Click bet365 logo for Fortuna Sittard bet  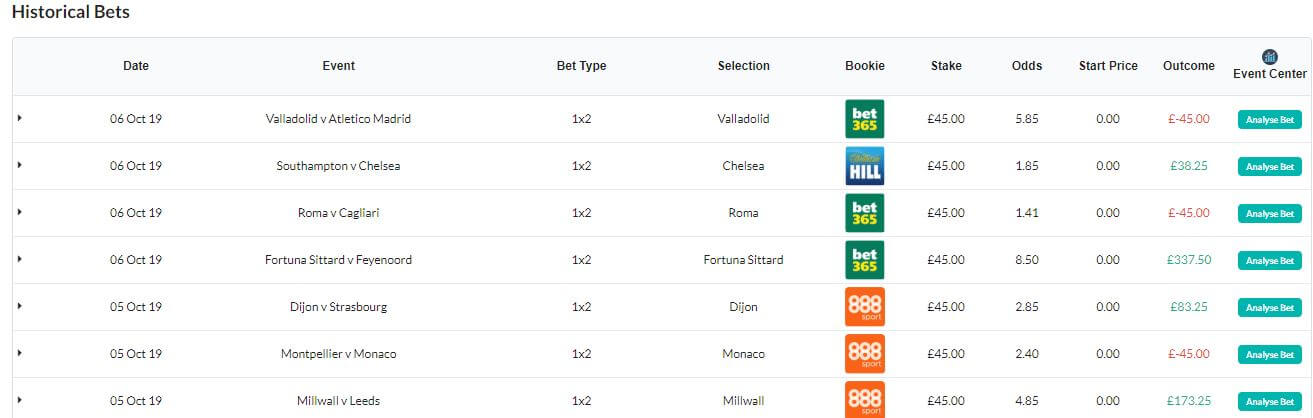(864, 260)
